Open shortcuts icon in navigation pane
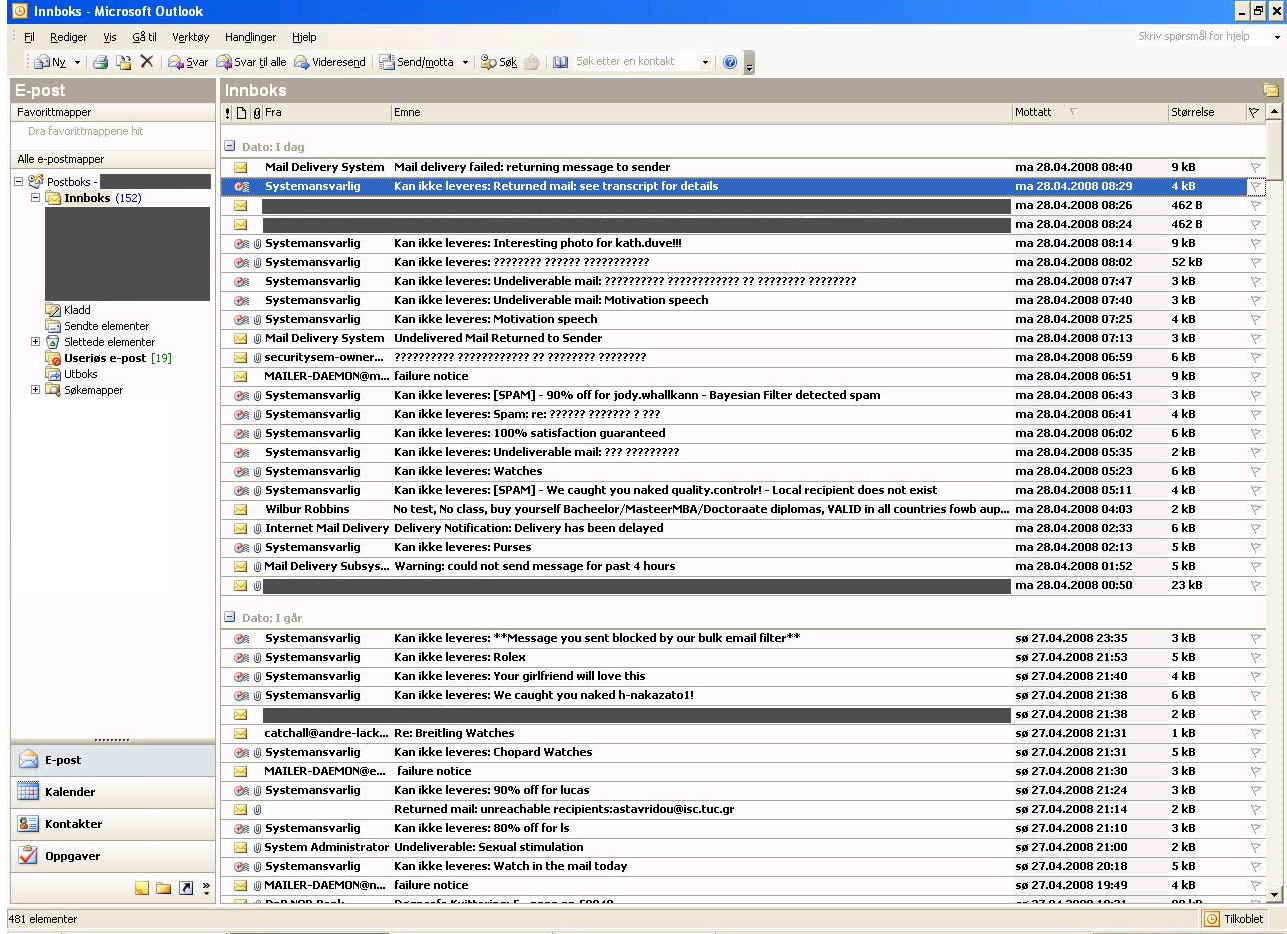Screen dimensions: 1287x934 185,888
